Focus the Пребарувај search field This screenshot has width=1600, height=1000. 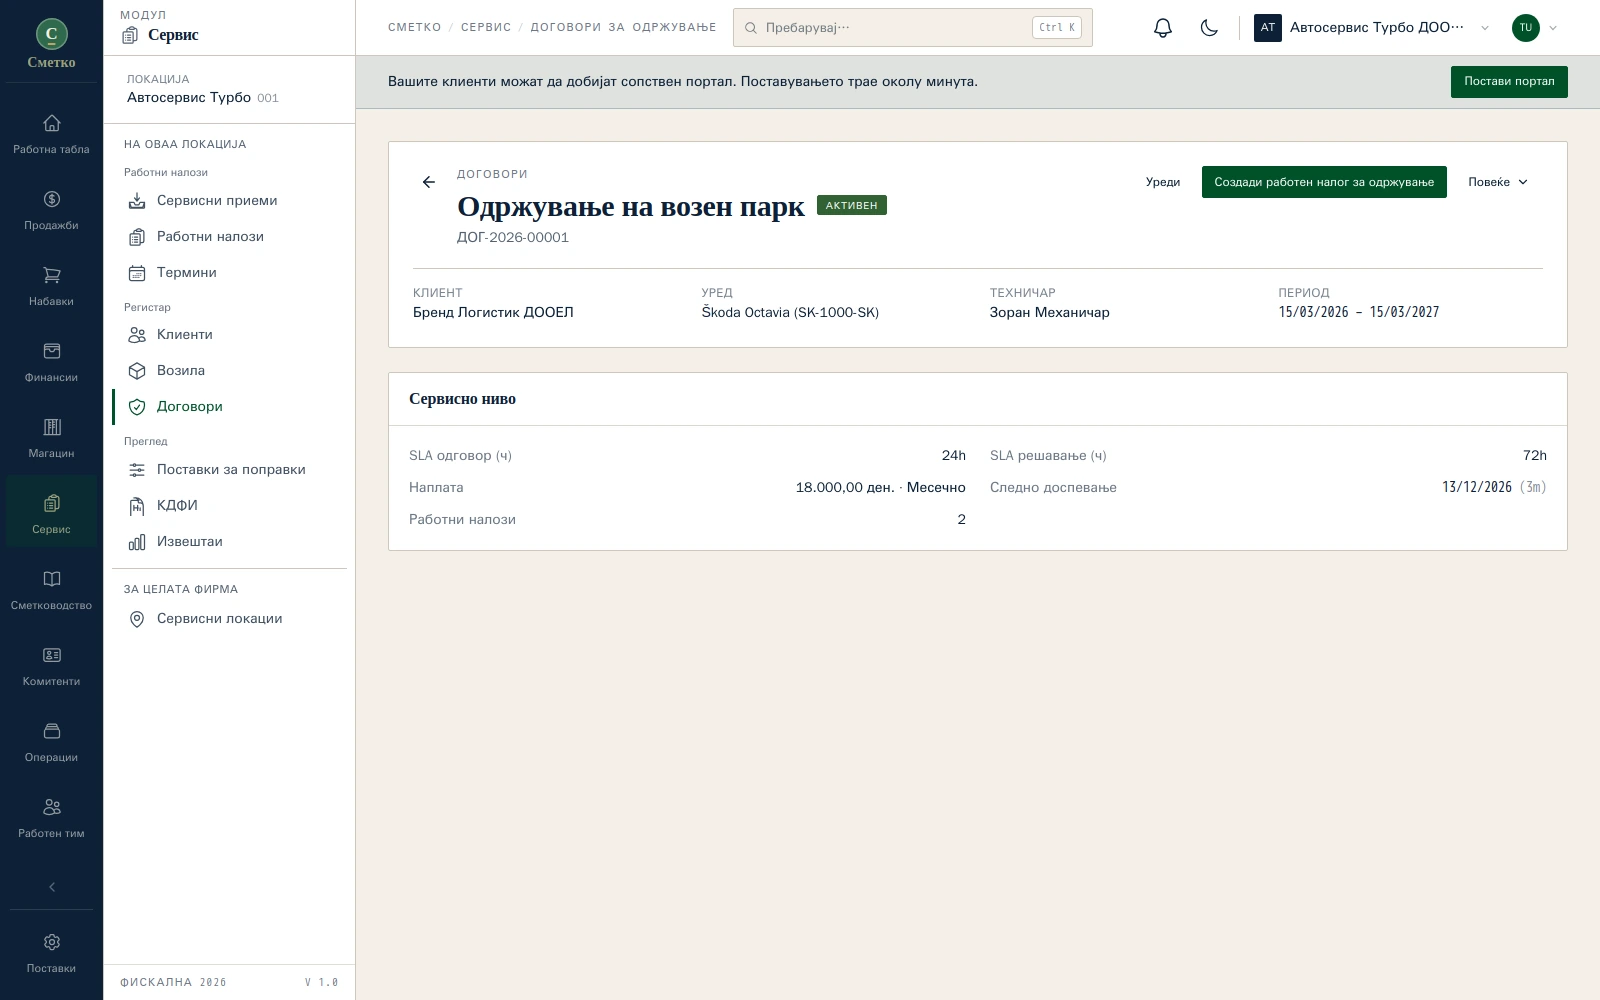[912, 28]
